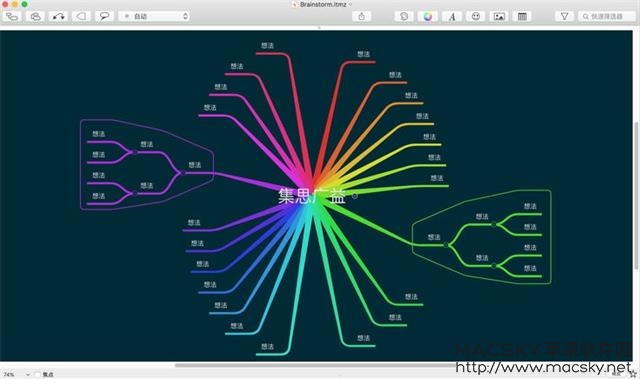Click the horizontal scrollbar at canvas bottom

[x=314, y=365]
